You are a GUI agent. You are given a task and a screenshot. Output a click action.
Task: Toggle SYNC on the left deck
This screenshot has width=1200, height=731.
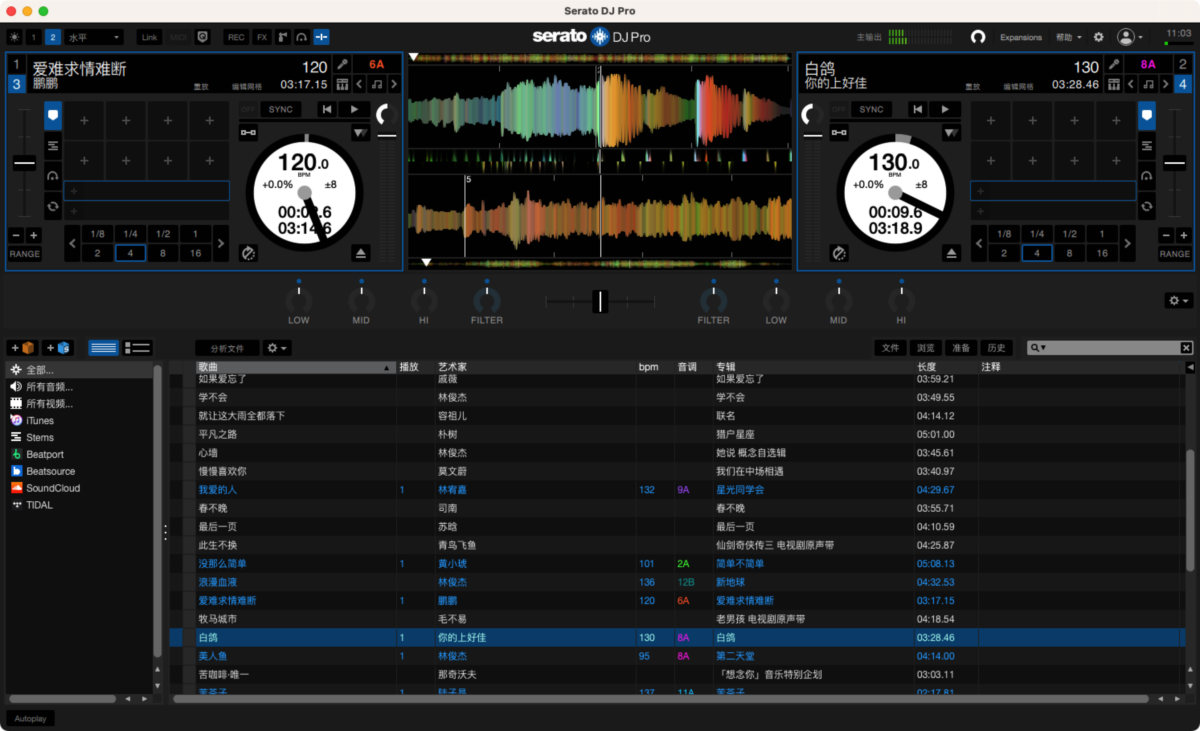[x=281, y=109]
